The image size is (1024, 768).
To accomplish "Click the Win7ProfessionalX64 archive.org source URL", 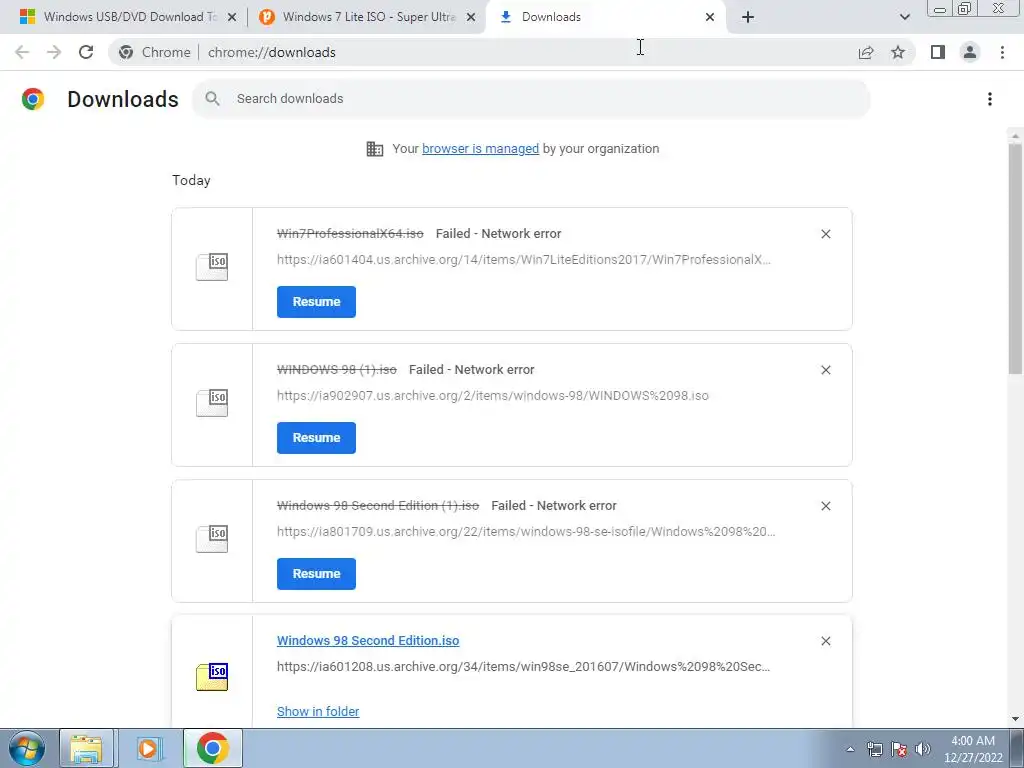I will (524, 260).
